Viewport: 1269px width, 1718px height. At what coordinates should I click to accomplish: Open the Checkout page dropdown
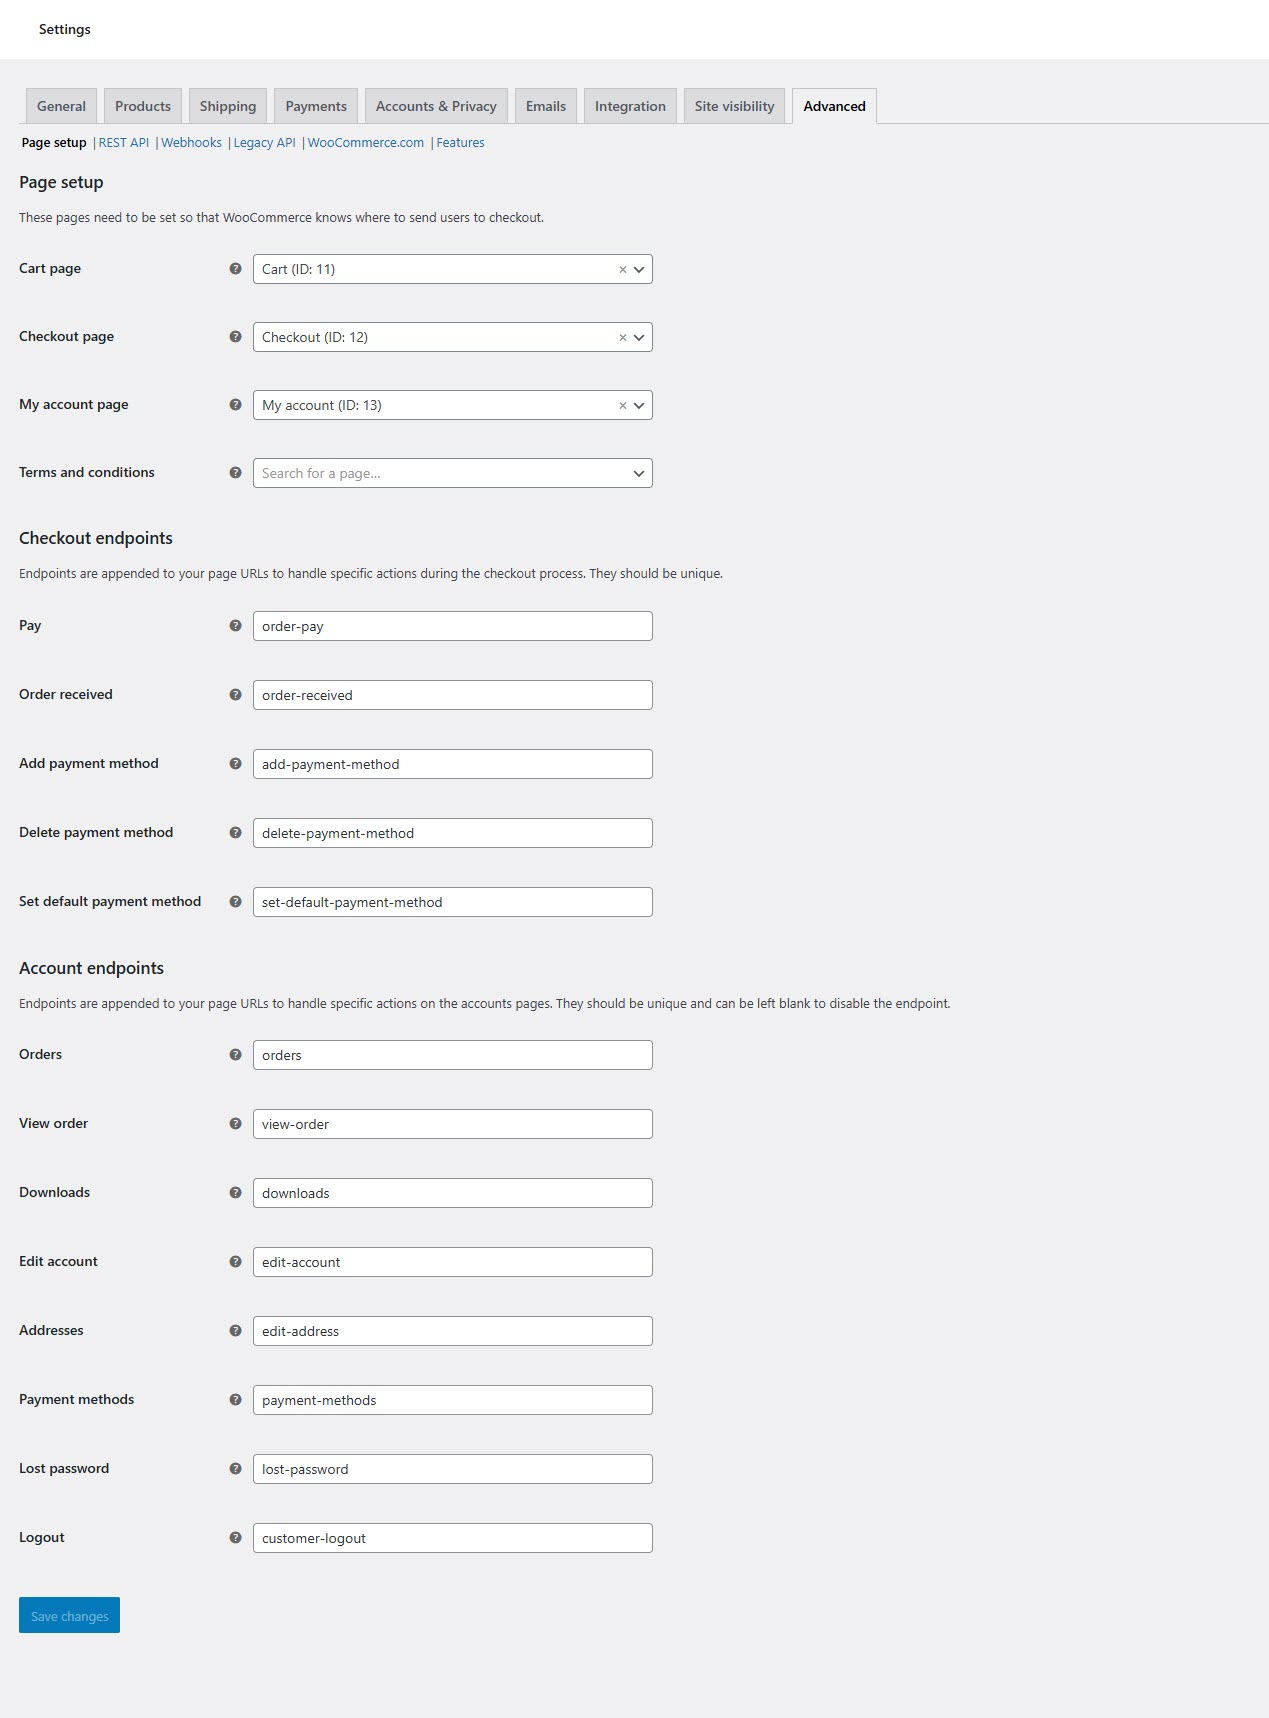pos(639,338)
